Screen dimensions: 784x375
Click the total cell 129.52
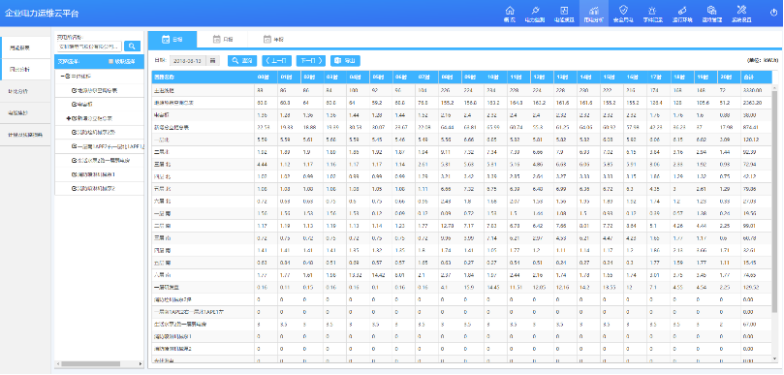tap(756, 288)
